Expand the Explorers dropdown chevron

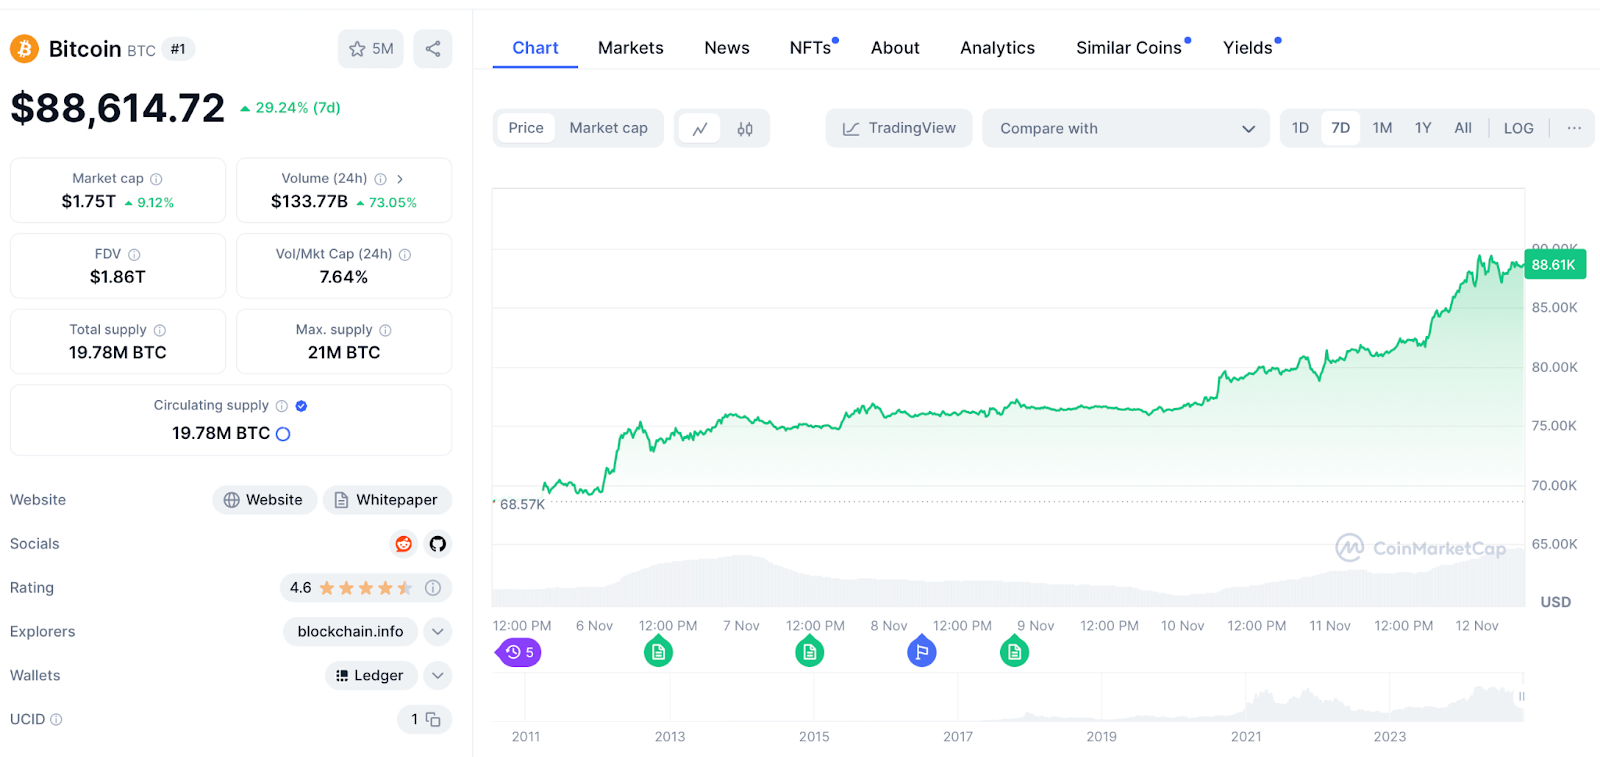[438, 632]
